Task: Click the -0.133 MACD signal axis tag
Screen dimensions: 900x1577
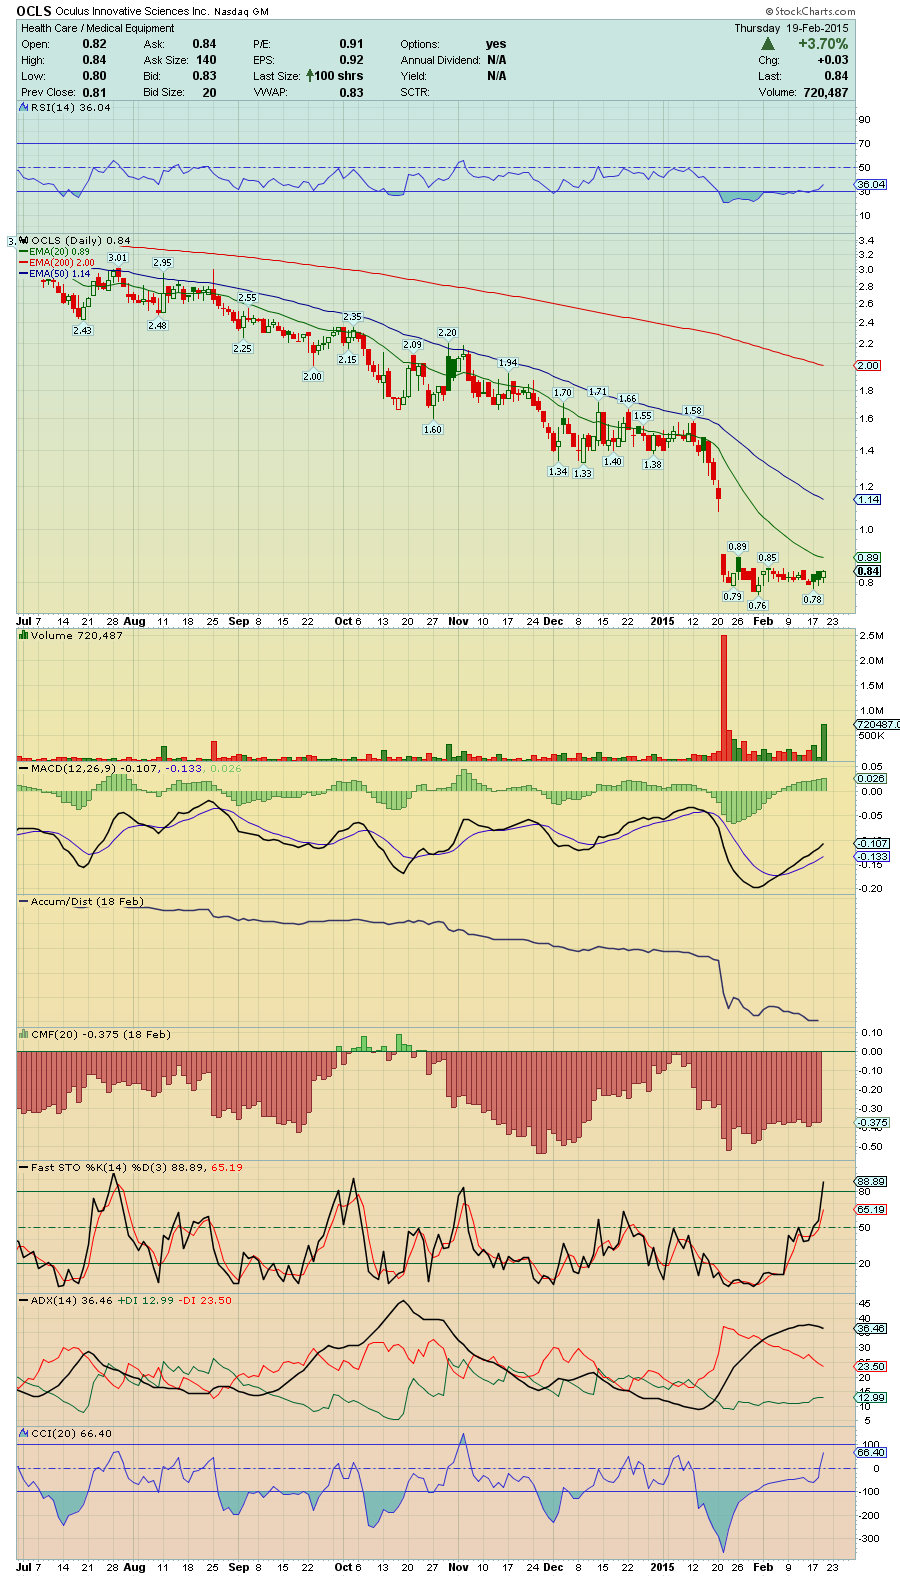Action: (873, 857)
